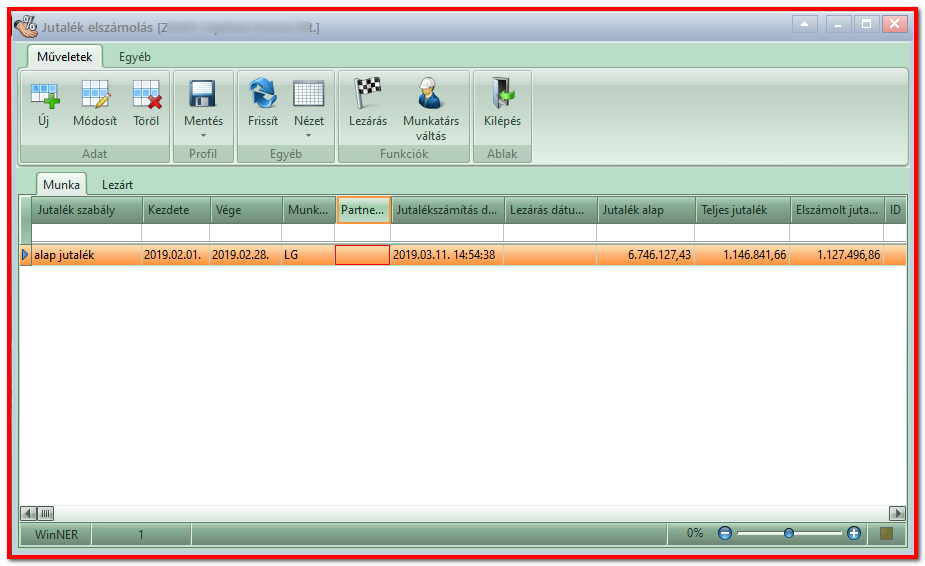Sort by Munk... column header
Screen dimensions: 925x566
[309, 210]
